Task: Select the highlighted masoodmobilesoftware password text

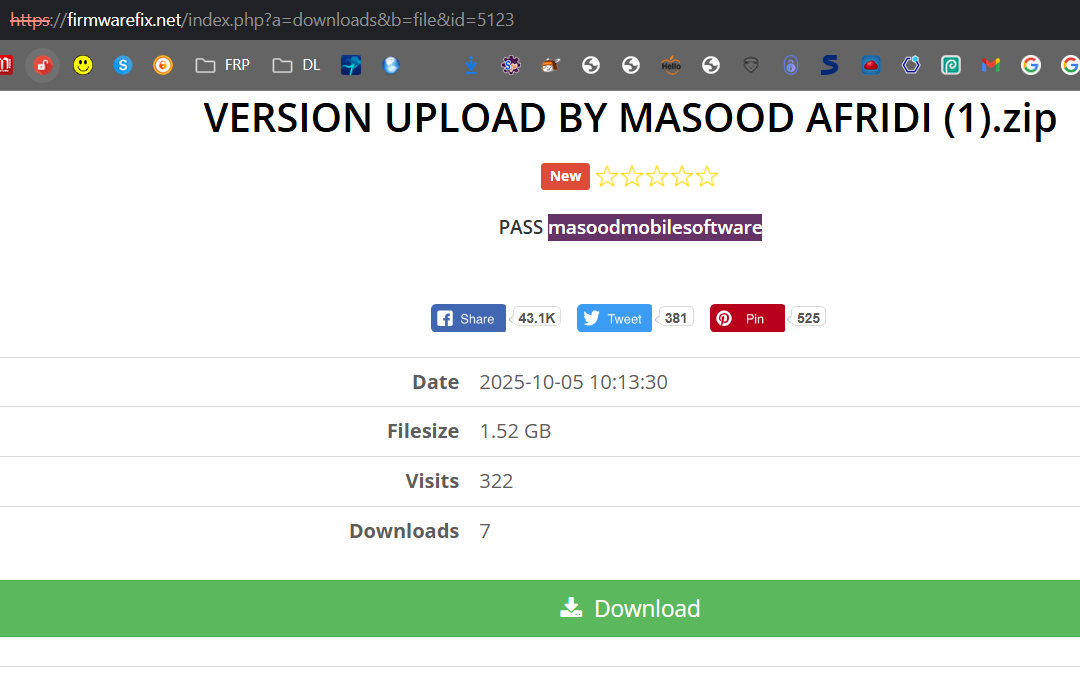Action: (655, 227)
